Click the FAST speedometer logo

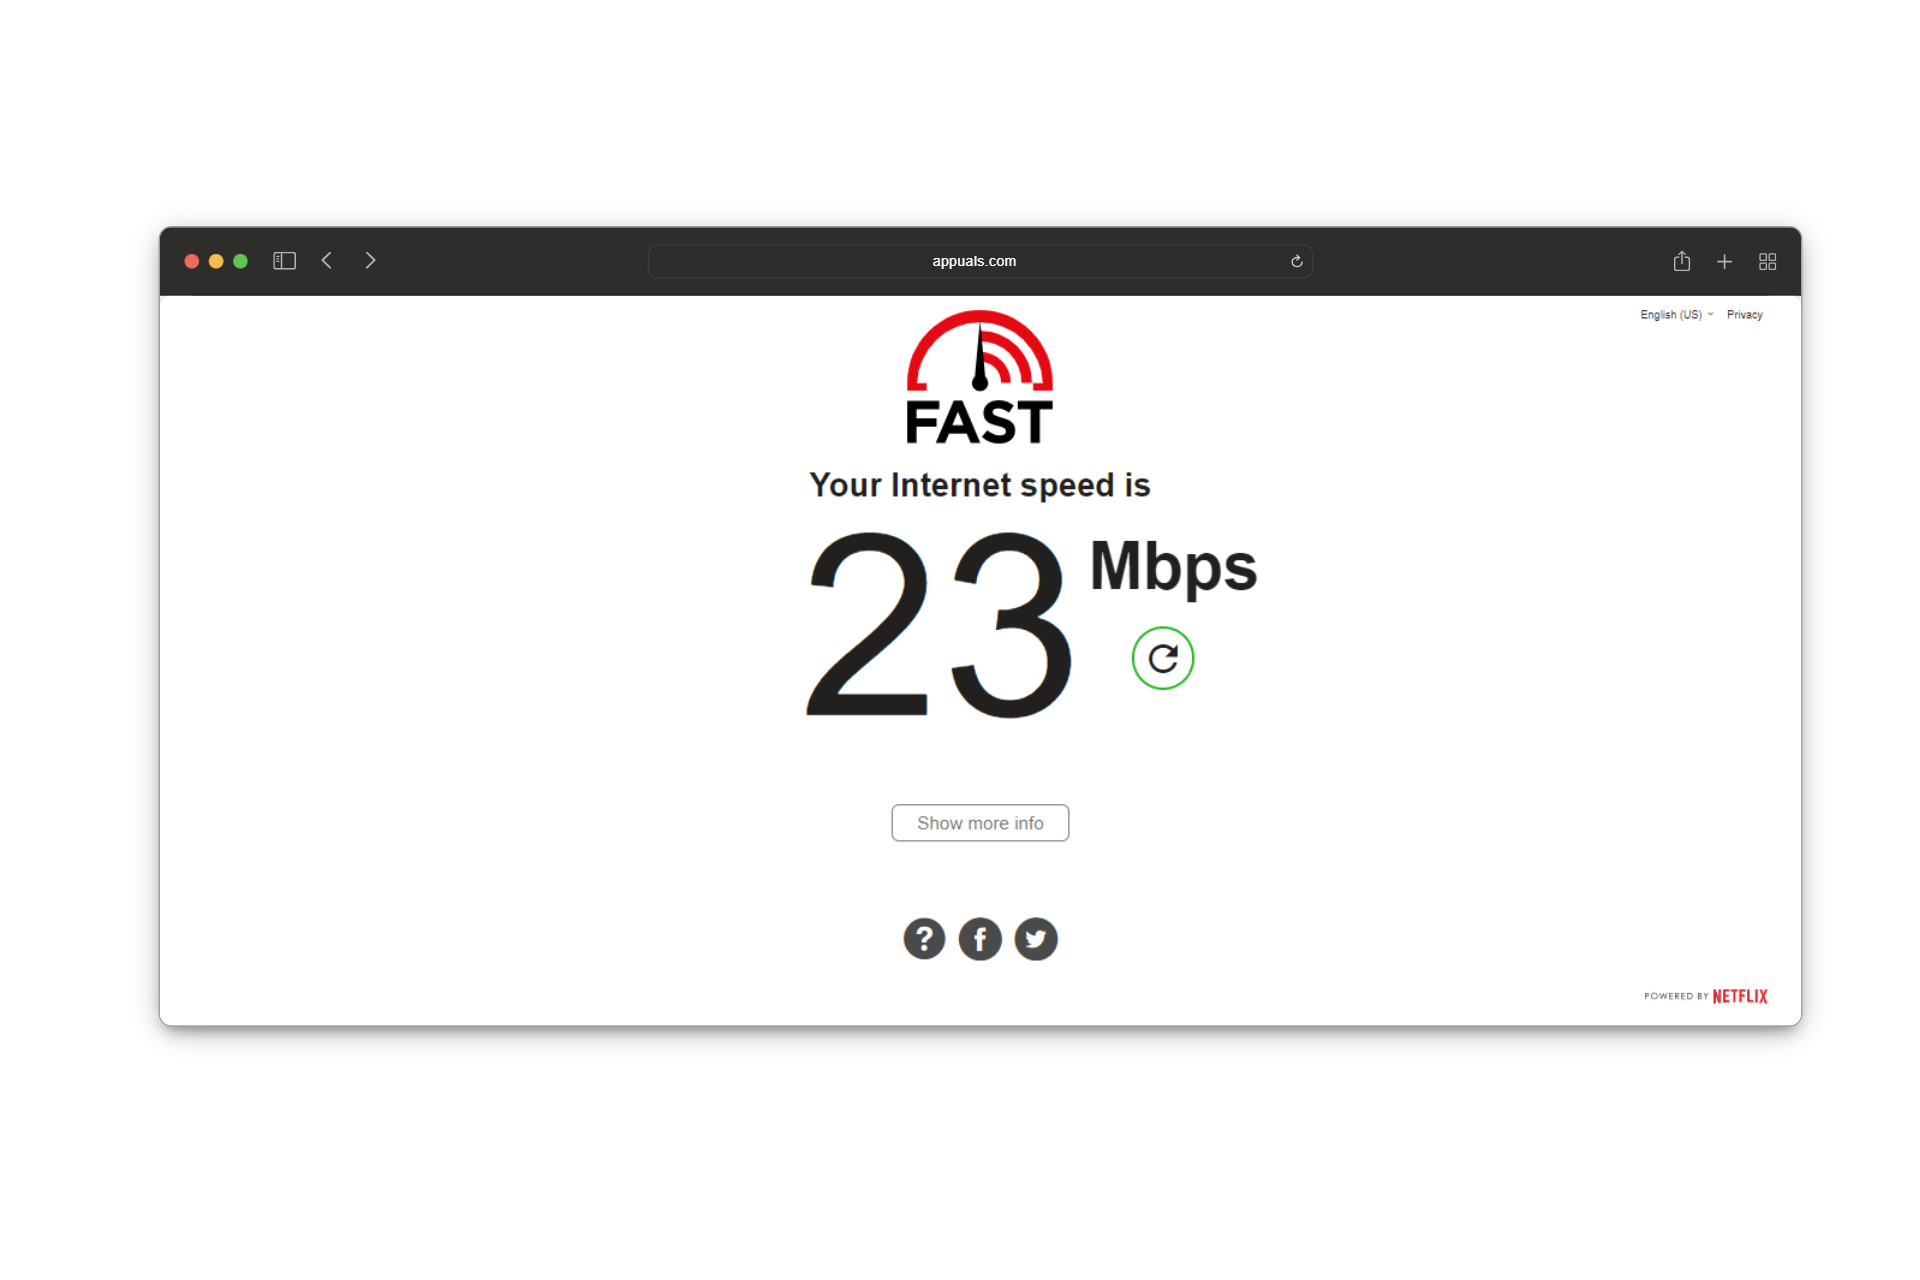(x=979, y=377)
